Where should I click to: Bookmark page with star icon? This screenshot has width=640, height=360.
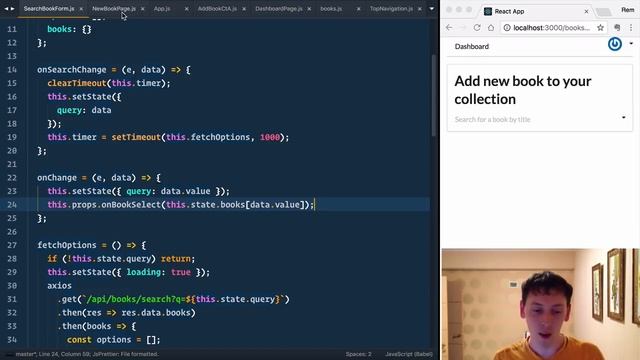(x=600, y=27)
